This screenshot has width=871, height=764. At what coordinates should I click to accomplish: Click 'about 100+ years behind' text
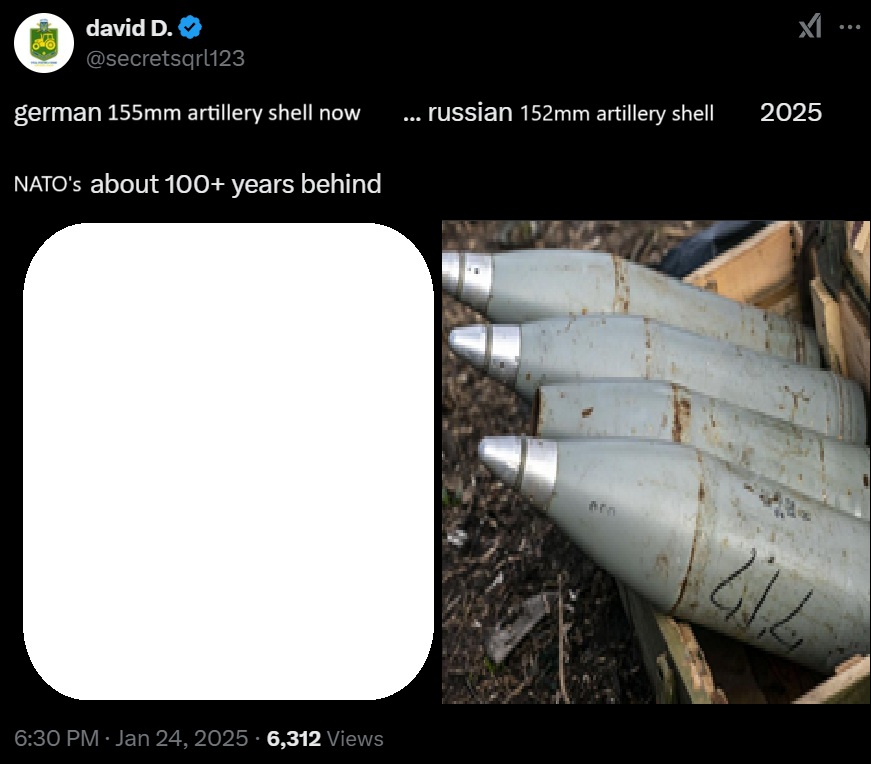pos(236,184)
